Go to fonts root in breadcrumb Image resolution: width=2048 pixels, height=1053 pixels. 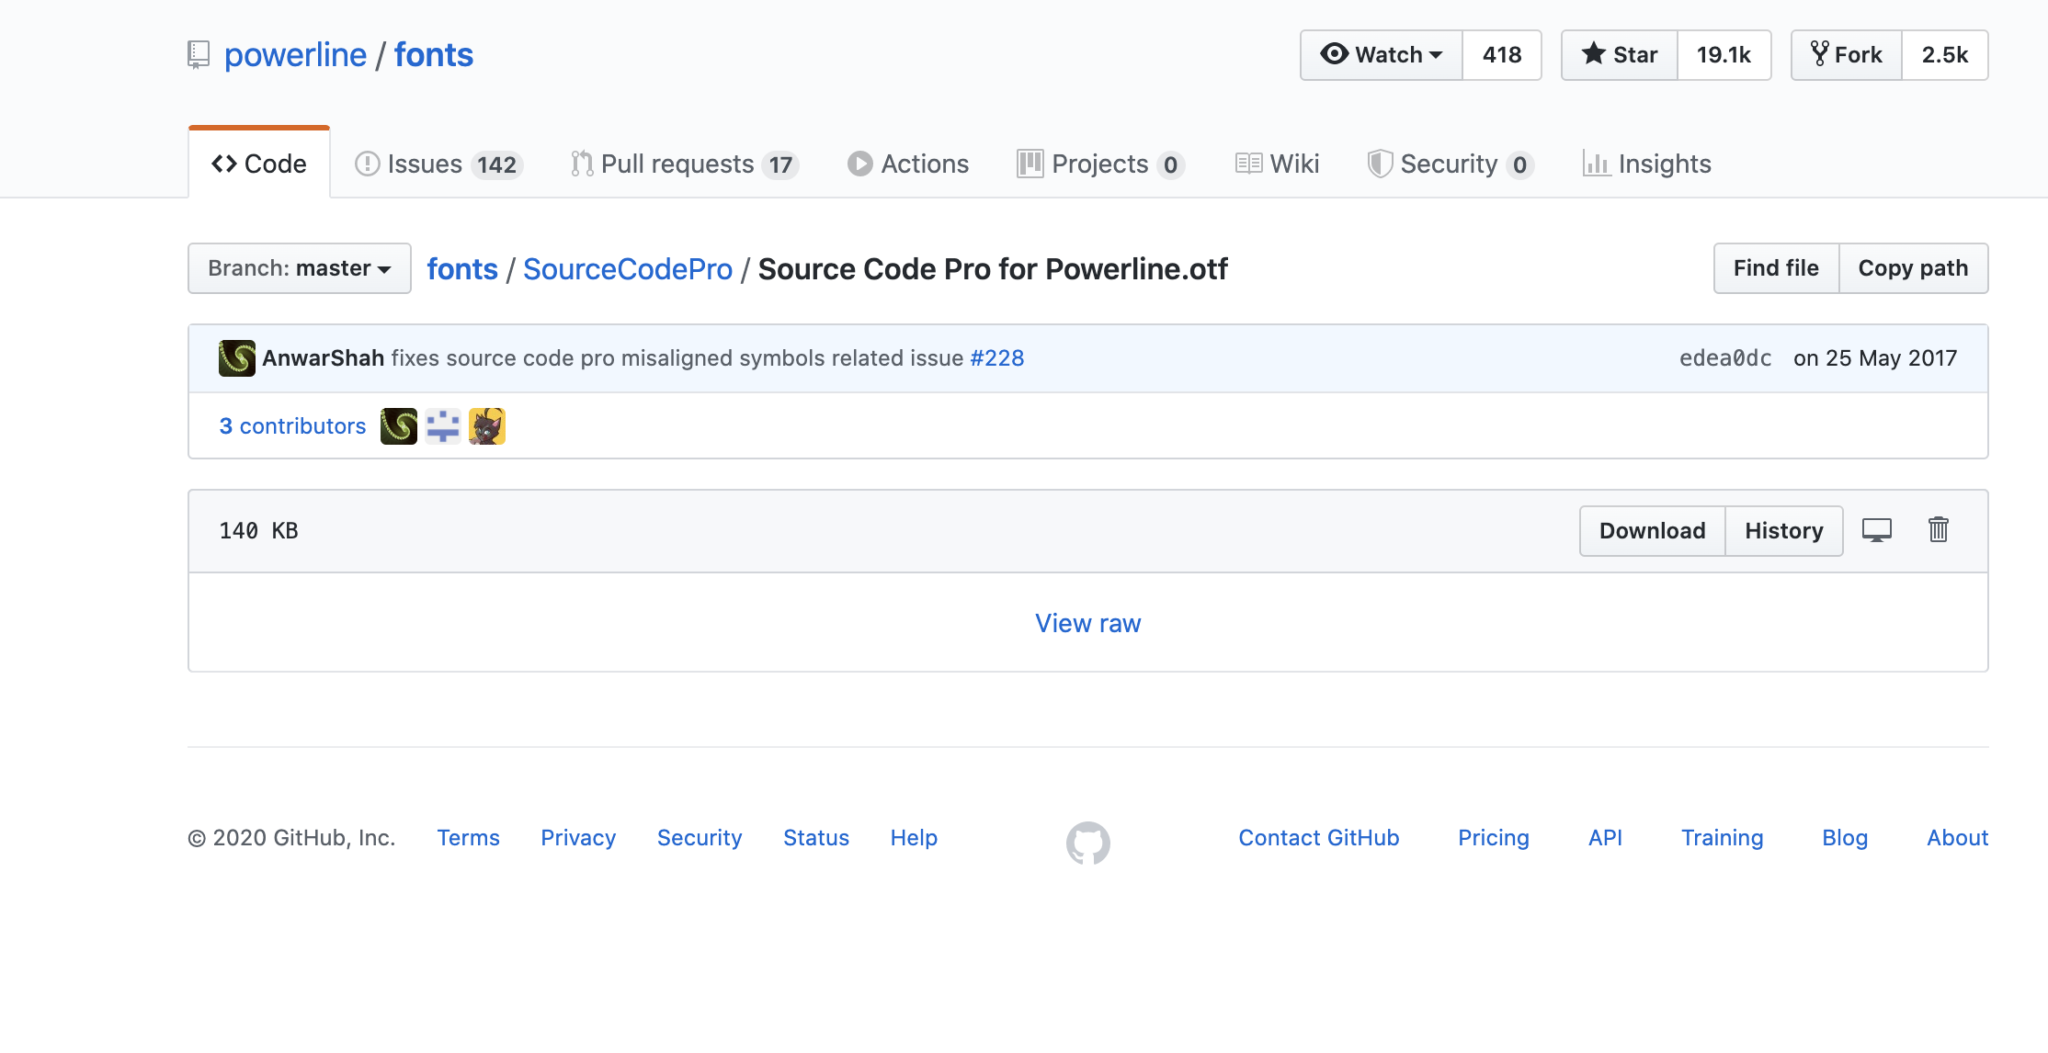[462, 269]
